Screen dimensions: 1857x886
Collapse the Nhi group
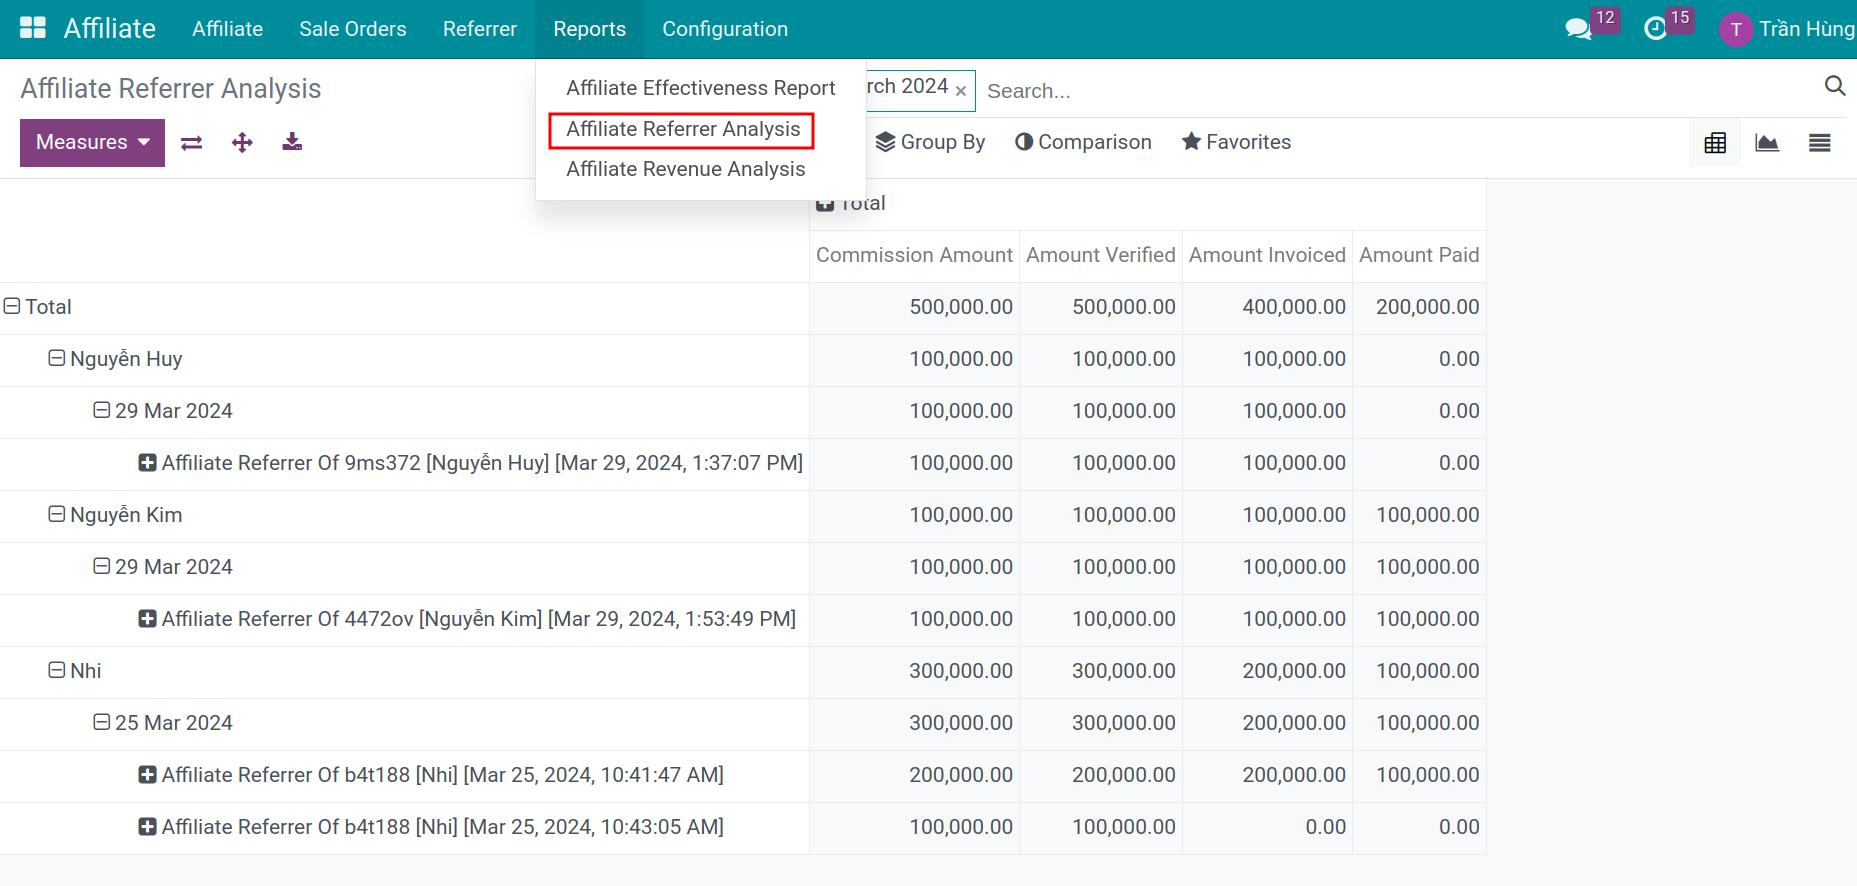(57, 671)
